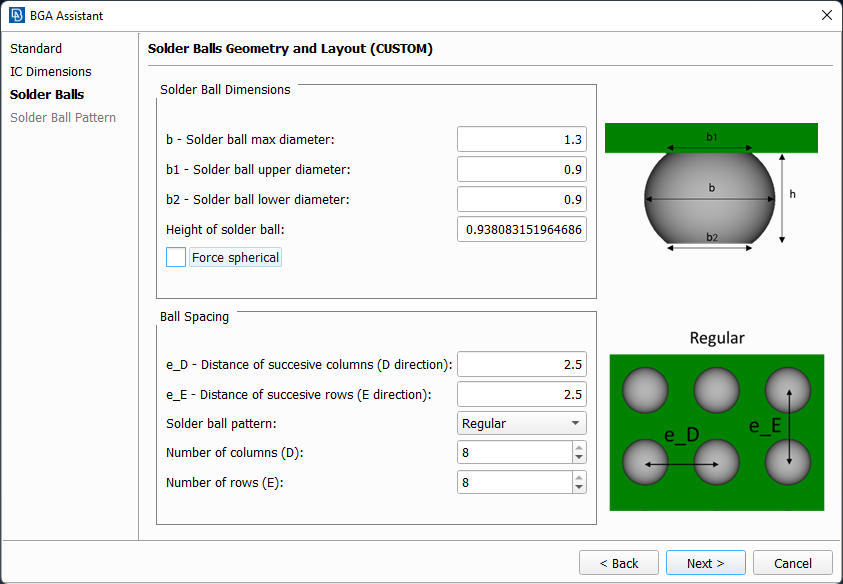Open the Standard page in sidebar

coord(36,48)
